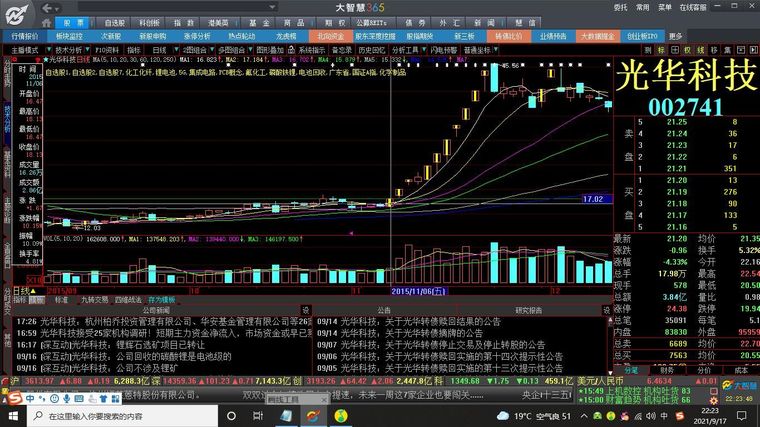Open the Sogou soft keyboard icon
The image size is (760, 427).
pyautogui.click(x=79, y=398)
